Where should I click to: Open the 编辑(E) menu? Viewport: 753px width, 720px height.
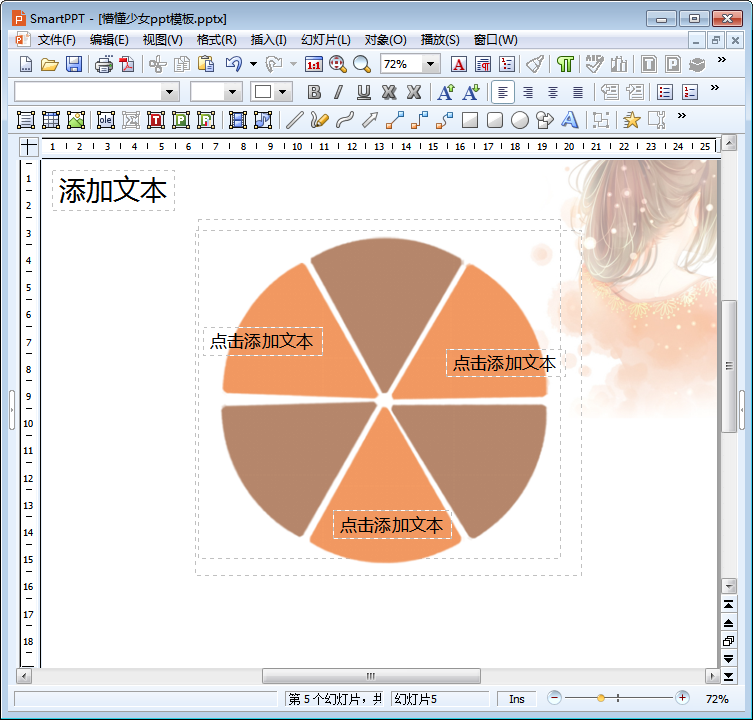pyautogui.click(x=109, y=40)
